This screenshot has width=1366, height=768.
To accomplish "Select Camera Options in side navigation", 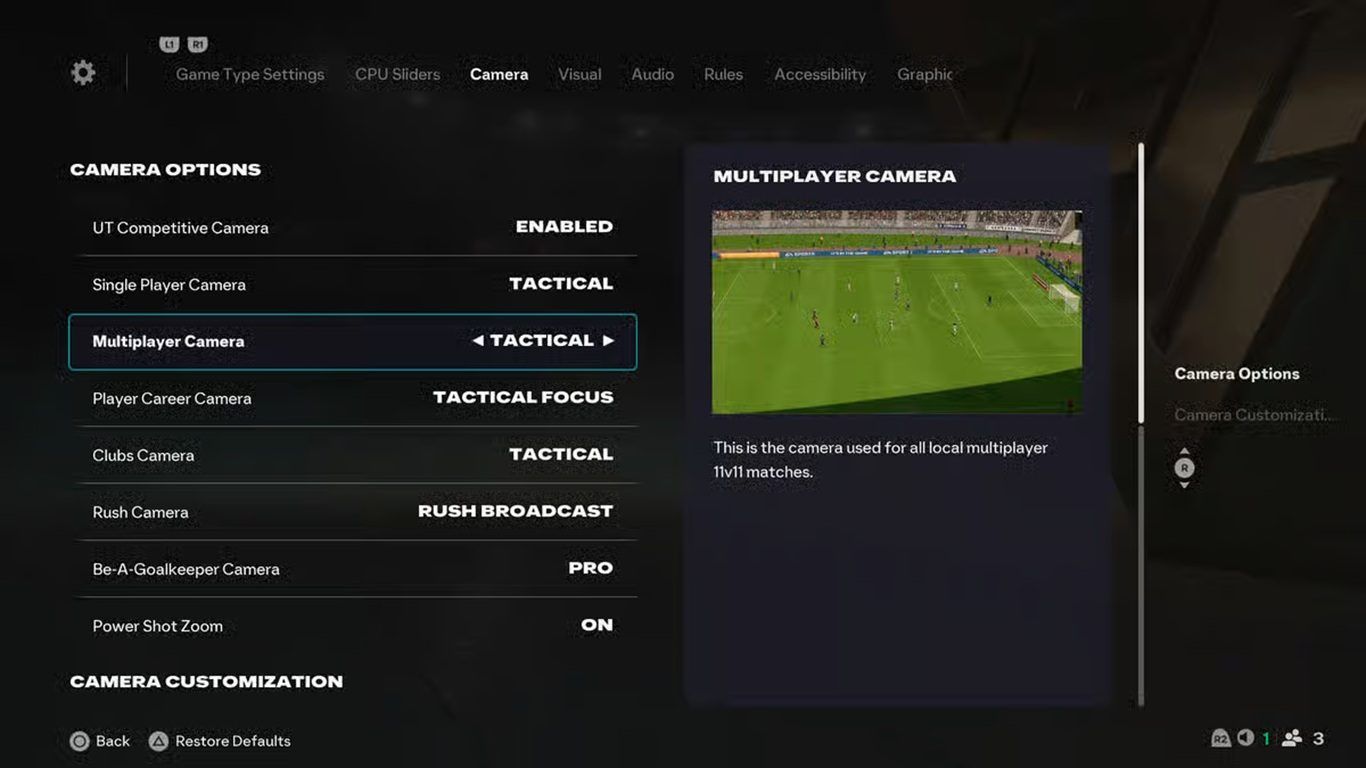I will point(1237,373).
